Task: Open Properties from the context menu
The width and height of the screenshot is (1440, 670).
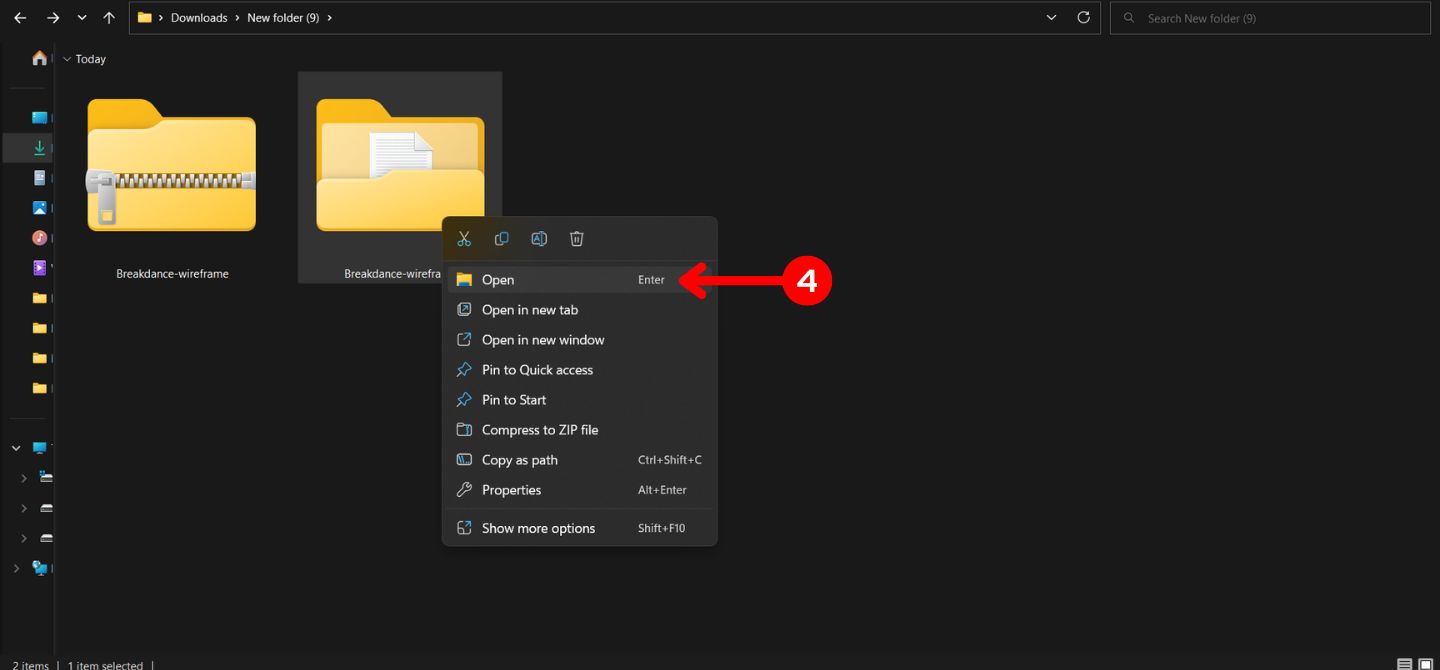Action: click(x=511, y=489)
